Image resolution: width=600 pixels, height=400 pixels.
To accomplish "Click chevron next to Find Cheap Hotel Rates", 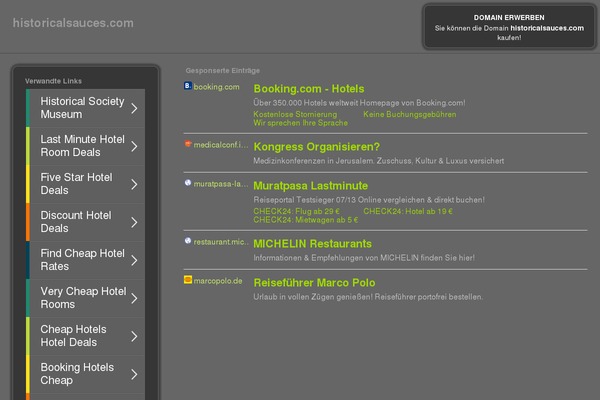I will point(134,260).
